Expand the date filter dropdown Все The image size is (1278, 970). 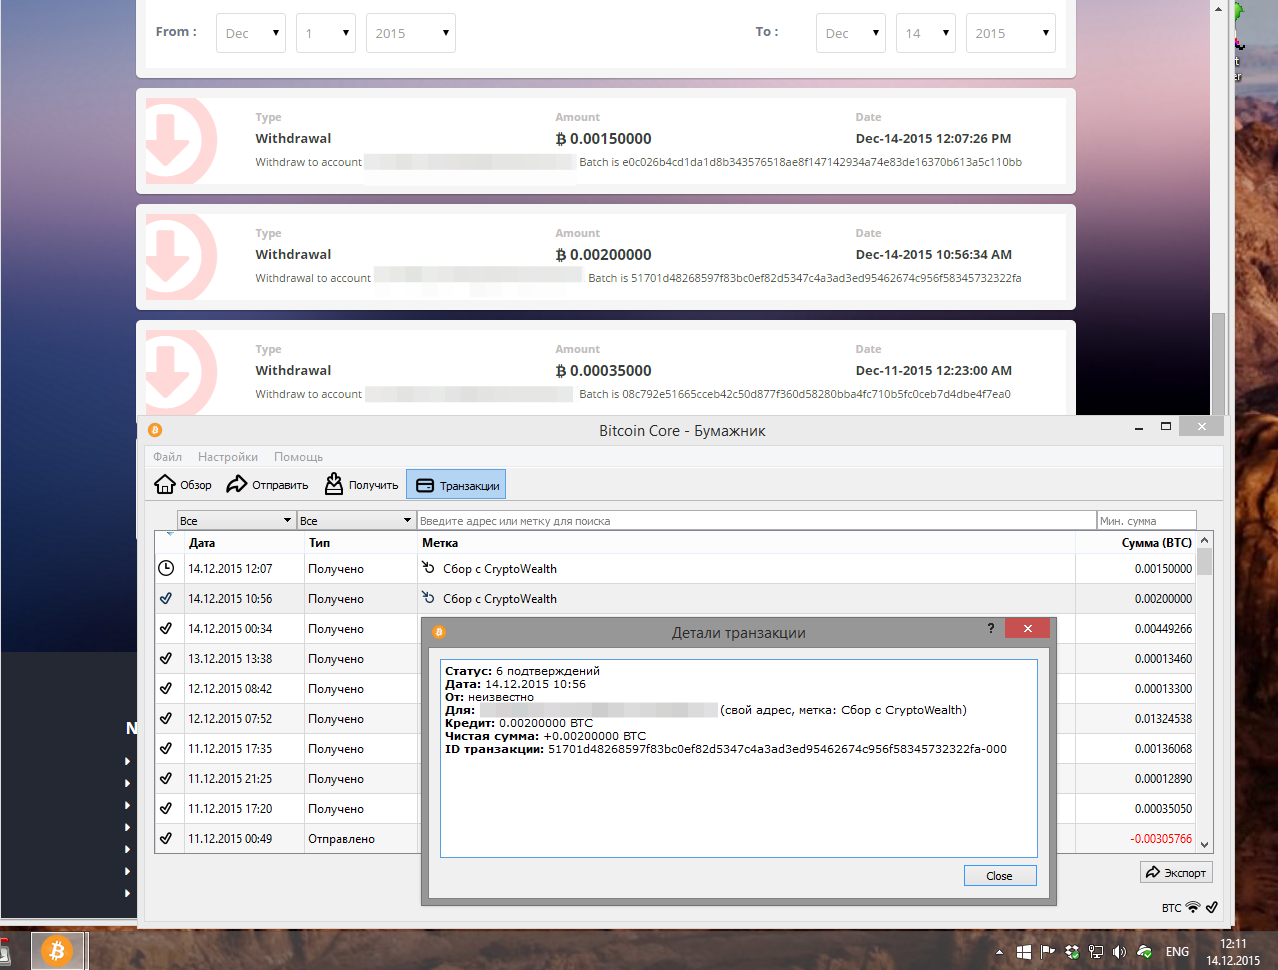click(235, 521)
